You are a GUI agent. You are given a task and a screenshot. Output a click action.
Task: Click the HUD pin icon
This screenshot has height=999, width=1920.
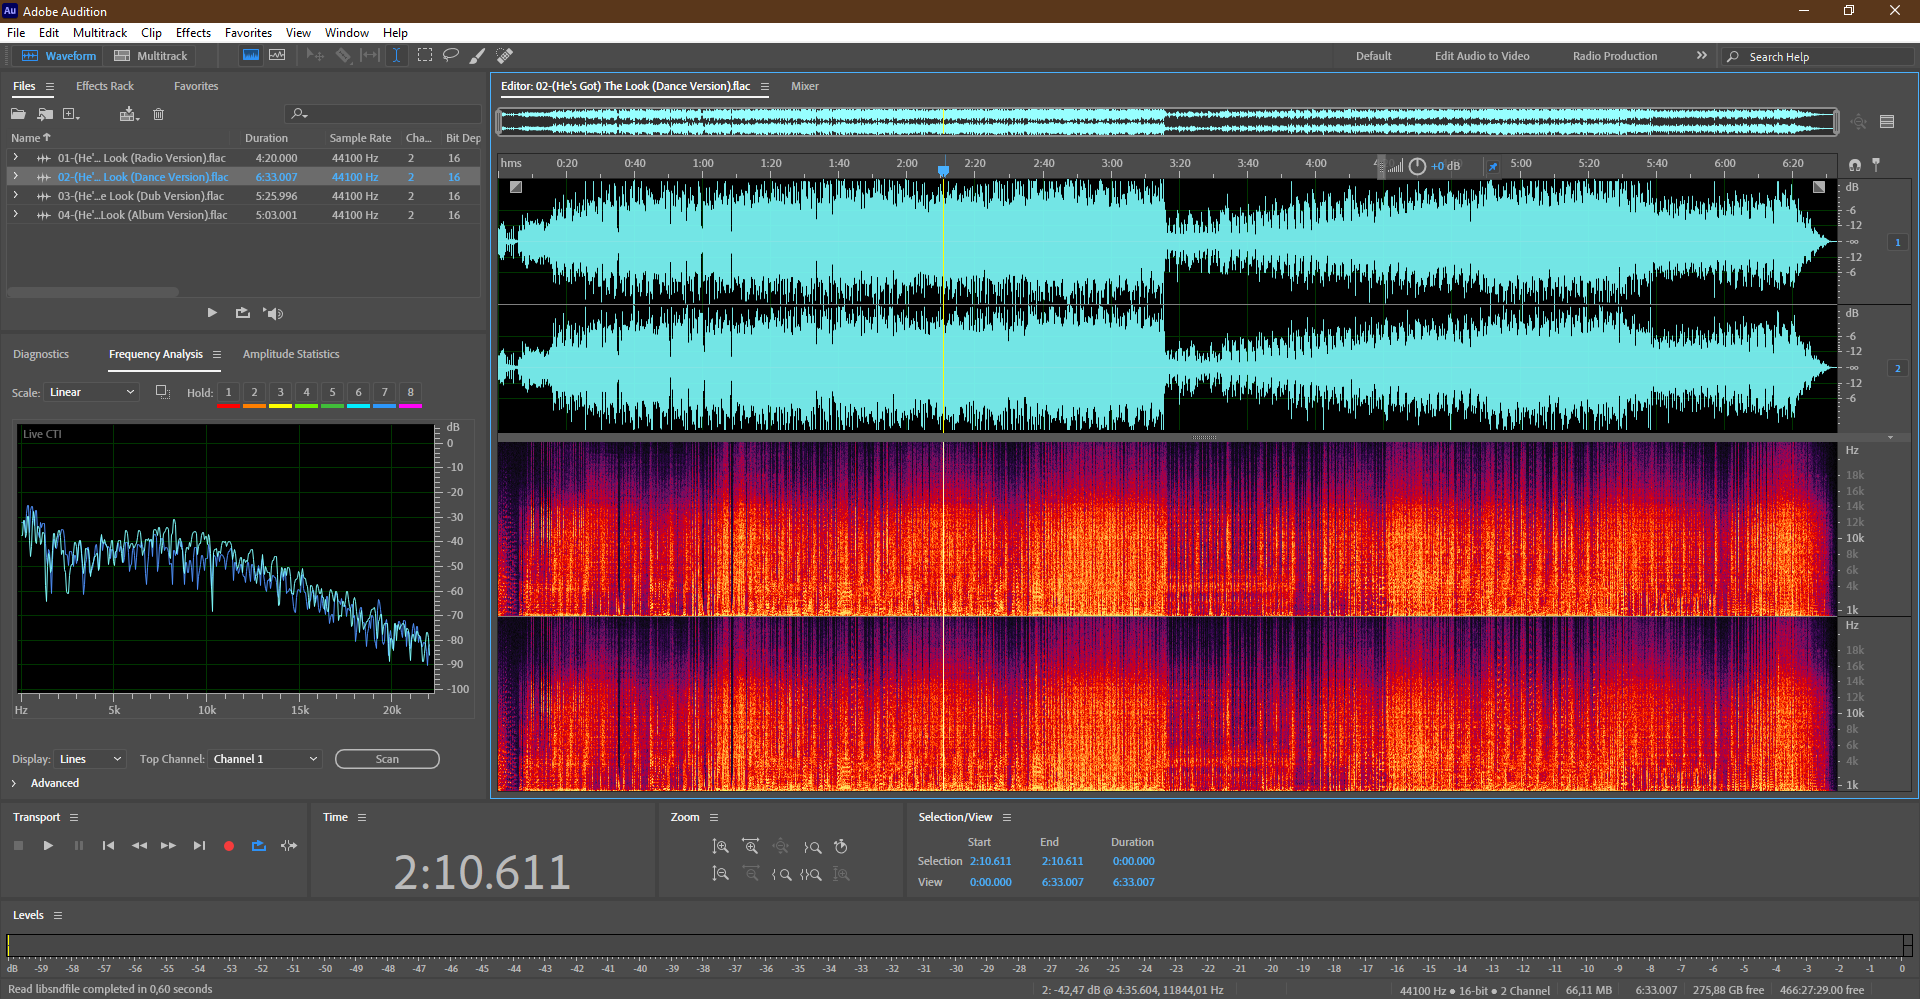click(x=1493, y=166)
